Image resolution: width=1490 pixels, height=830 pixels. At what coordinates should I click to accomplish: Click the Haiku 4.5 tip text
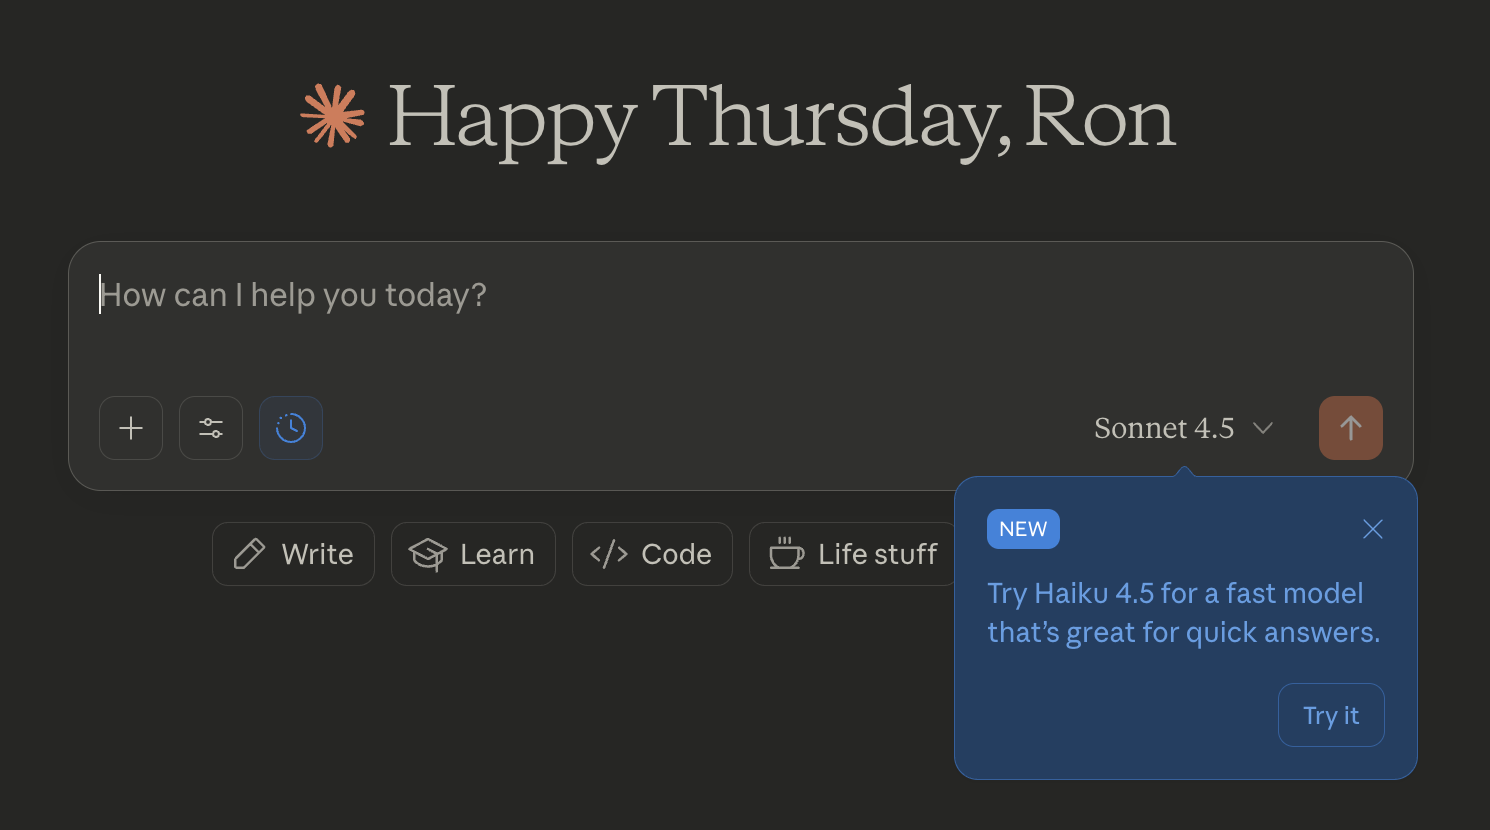pos(1183,613)
